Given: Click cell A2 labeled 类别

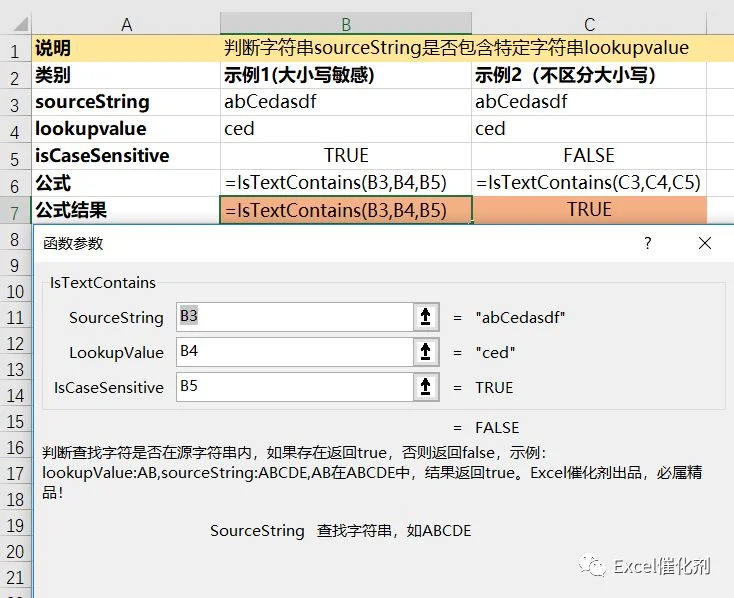Looking at the screenshot, I should [126, 75].
